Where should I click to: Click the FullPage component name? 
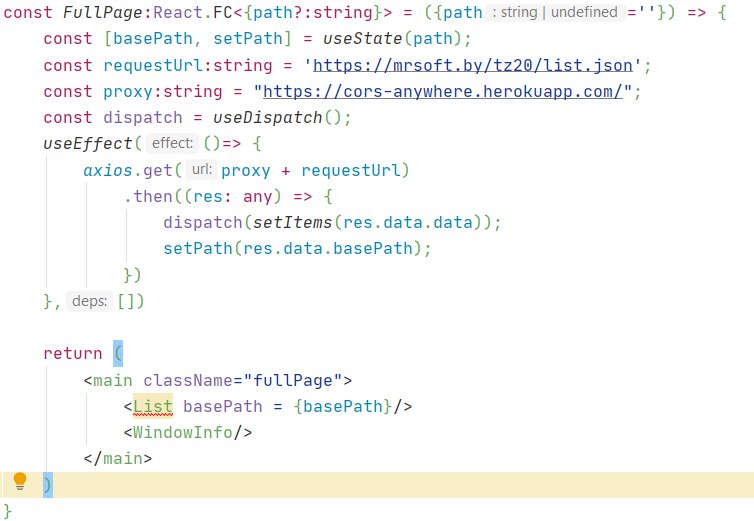pos(103,12)
